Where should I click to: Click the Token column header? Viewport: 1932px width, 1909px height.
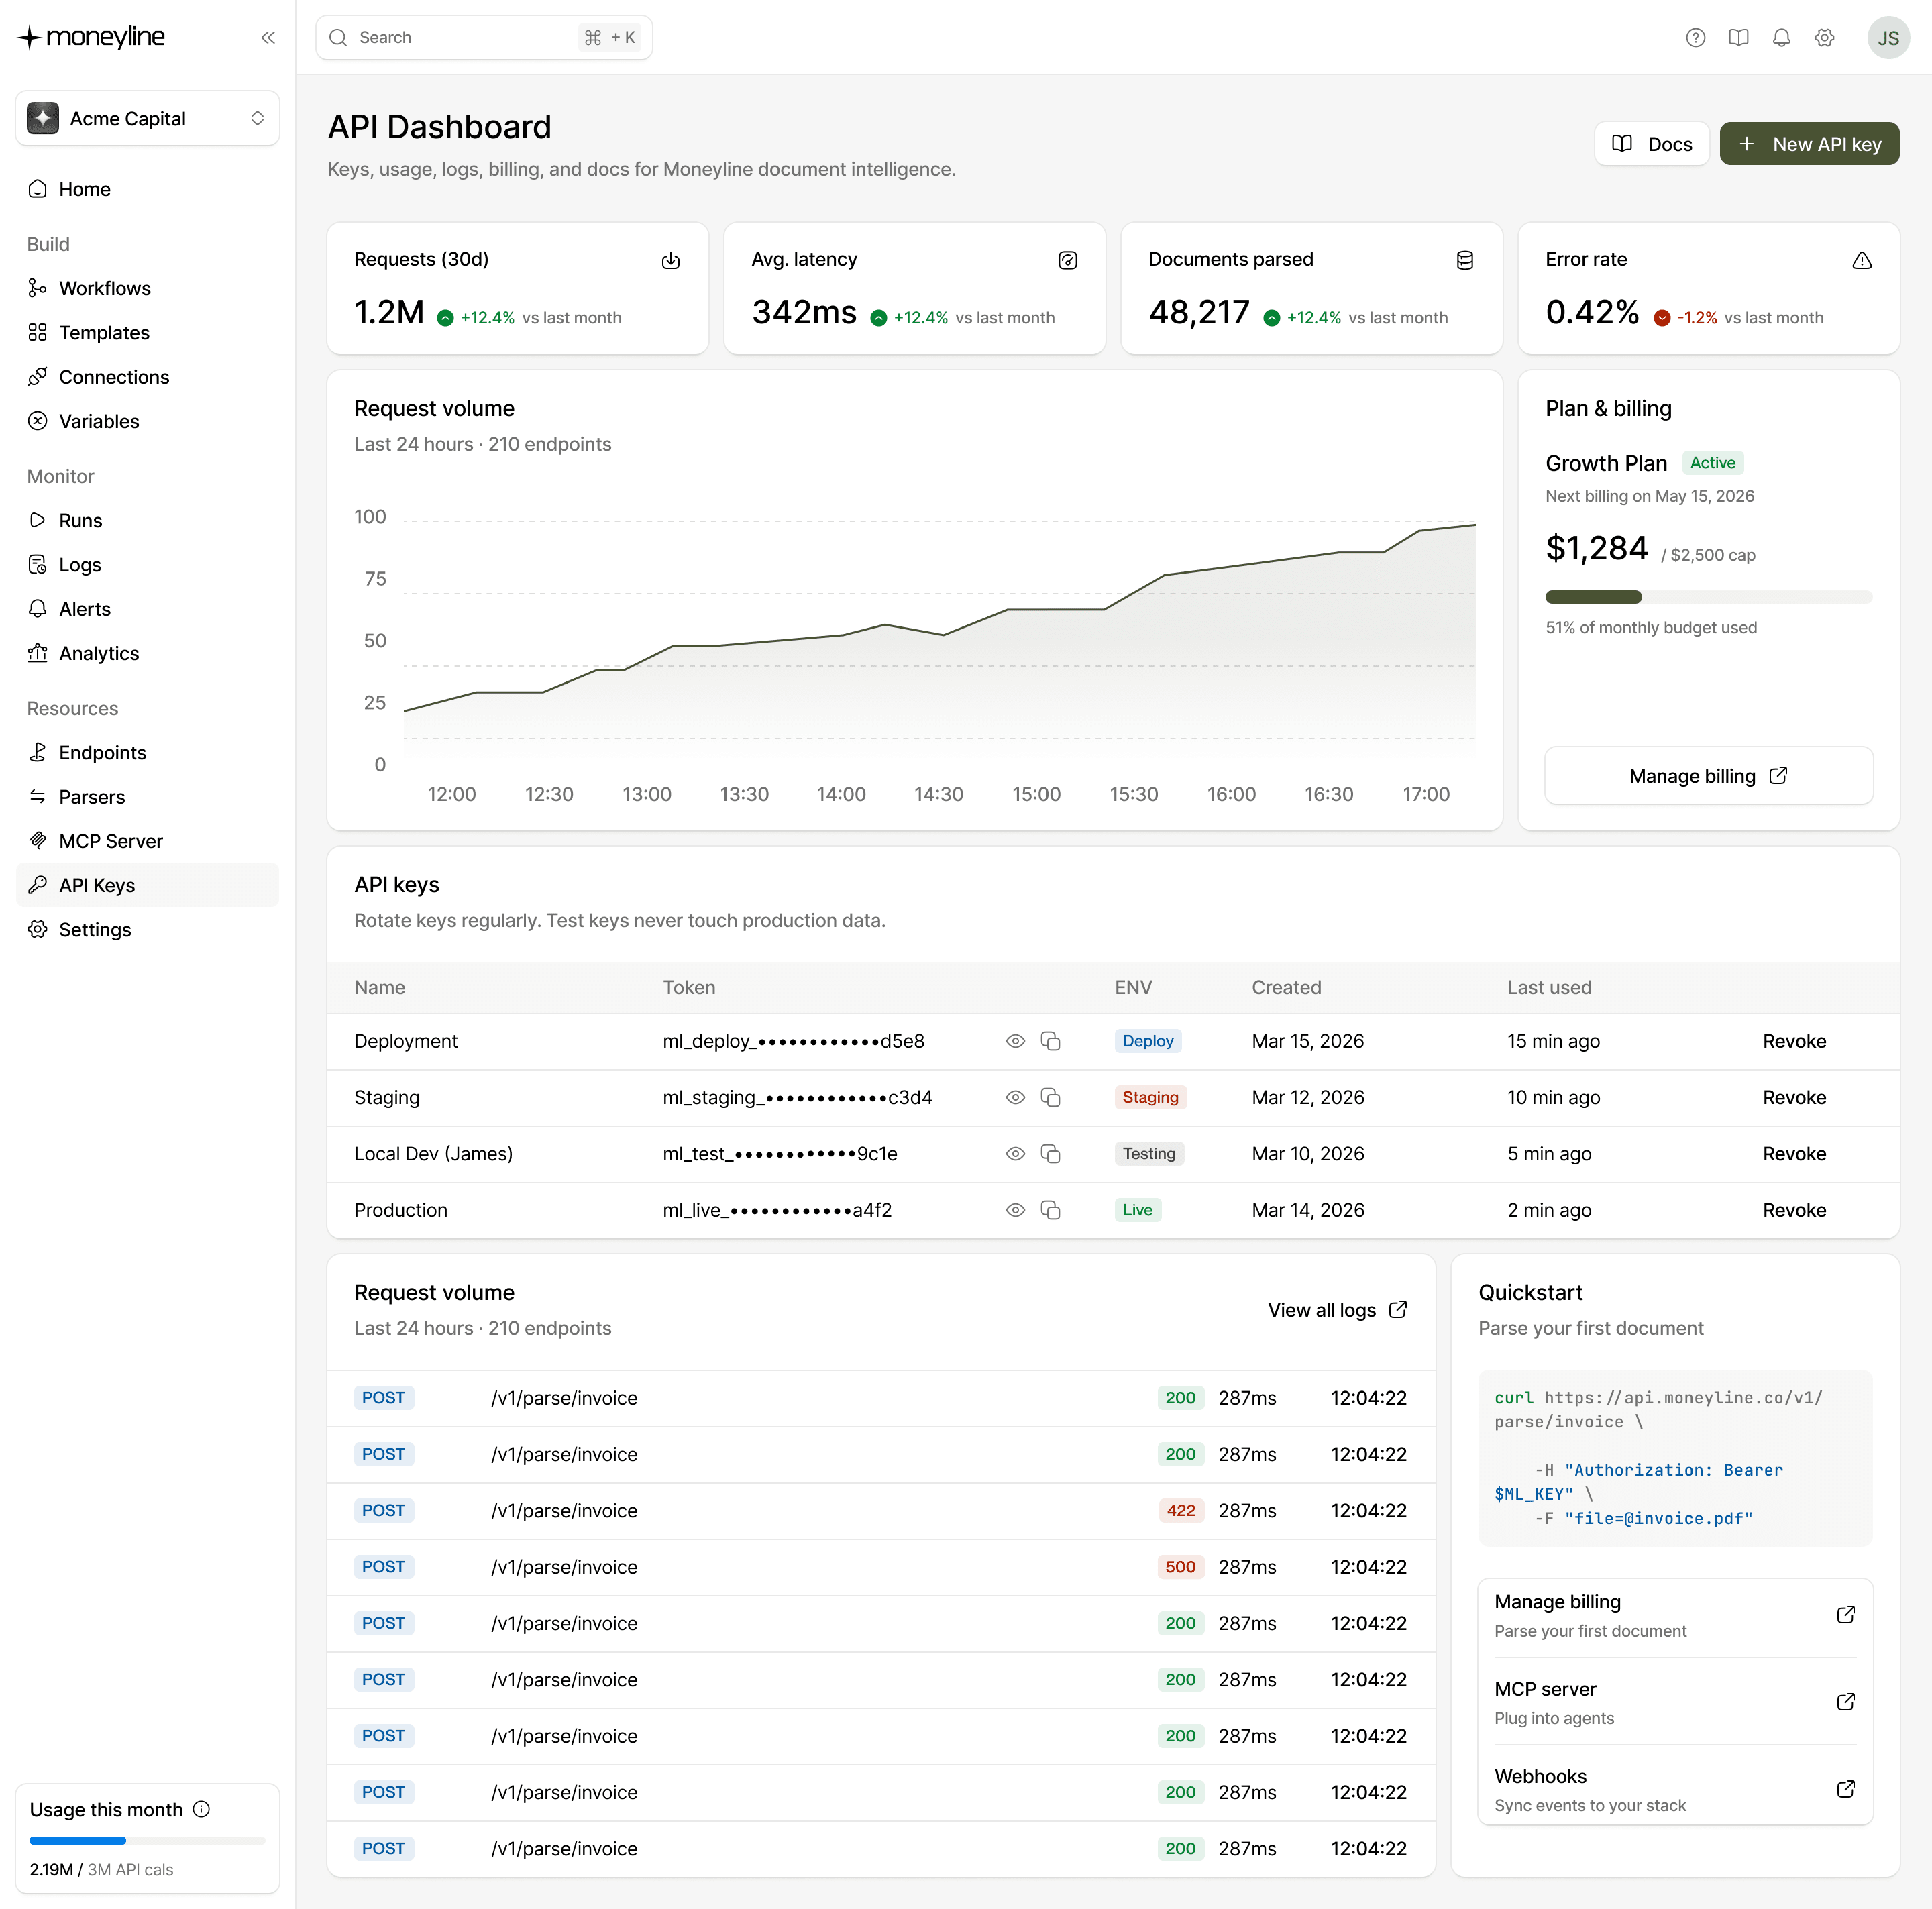689,987
